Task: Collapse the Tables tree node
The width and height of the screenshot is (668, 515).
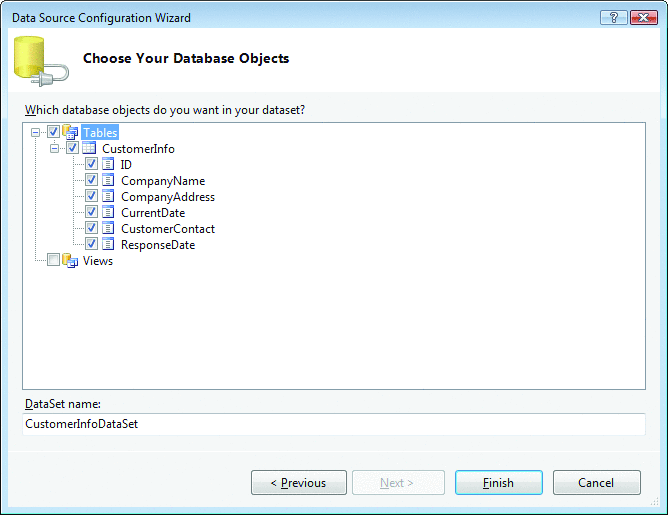Action: (x=35, y=132)
